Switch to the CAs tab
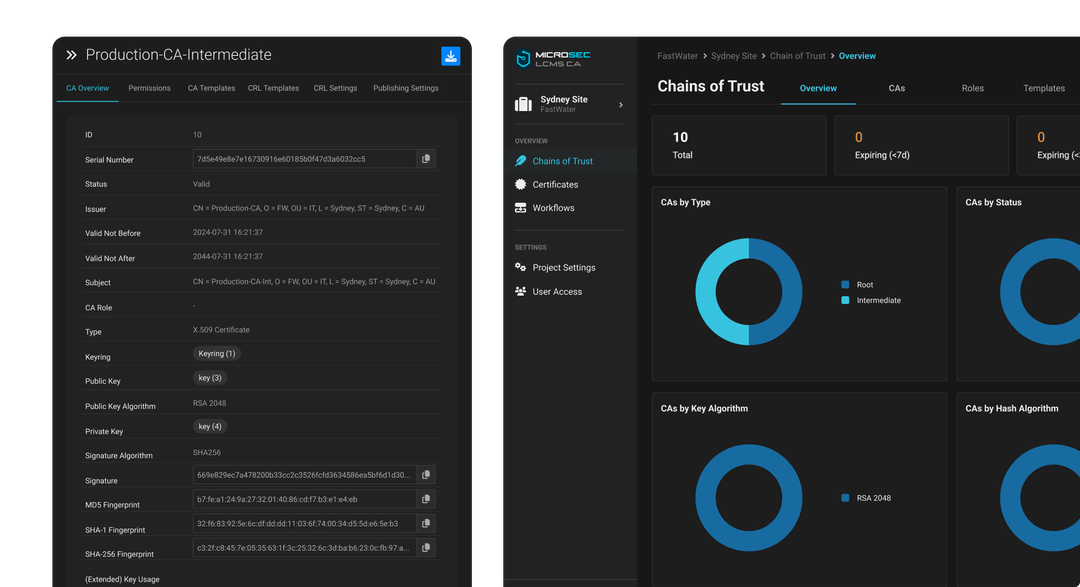The image size is (1080, 587). [897, 88]
